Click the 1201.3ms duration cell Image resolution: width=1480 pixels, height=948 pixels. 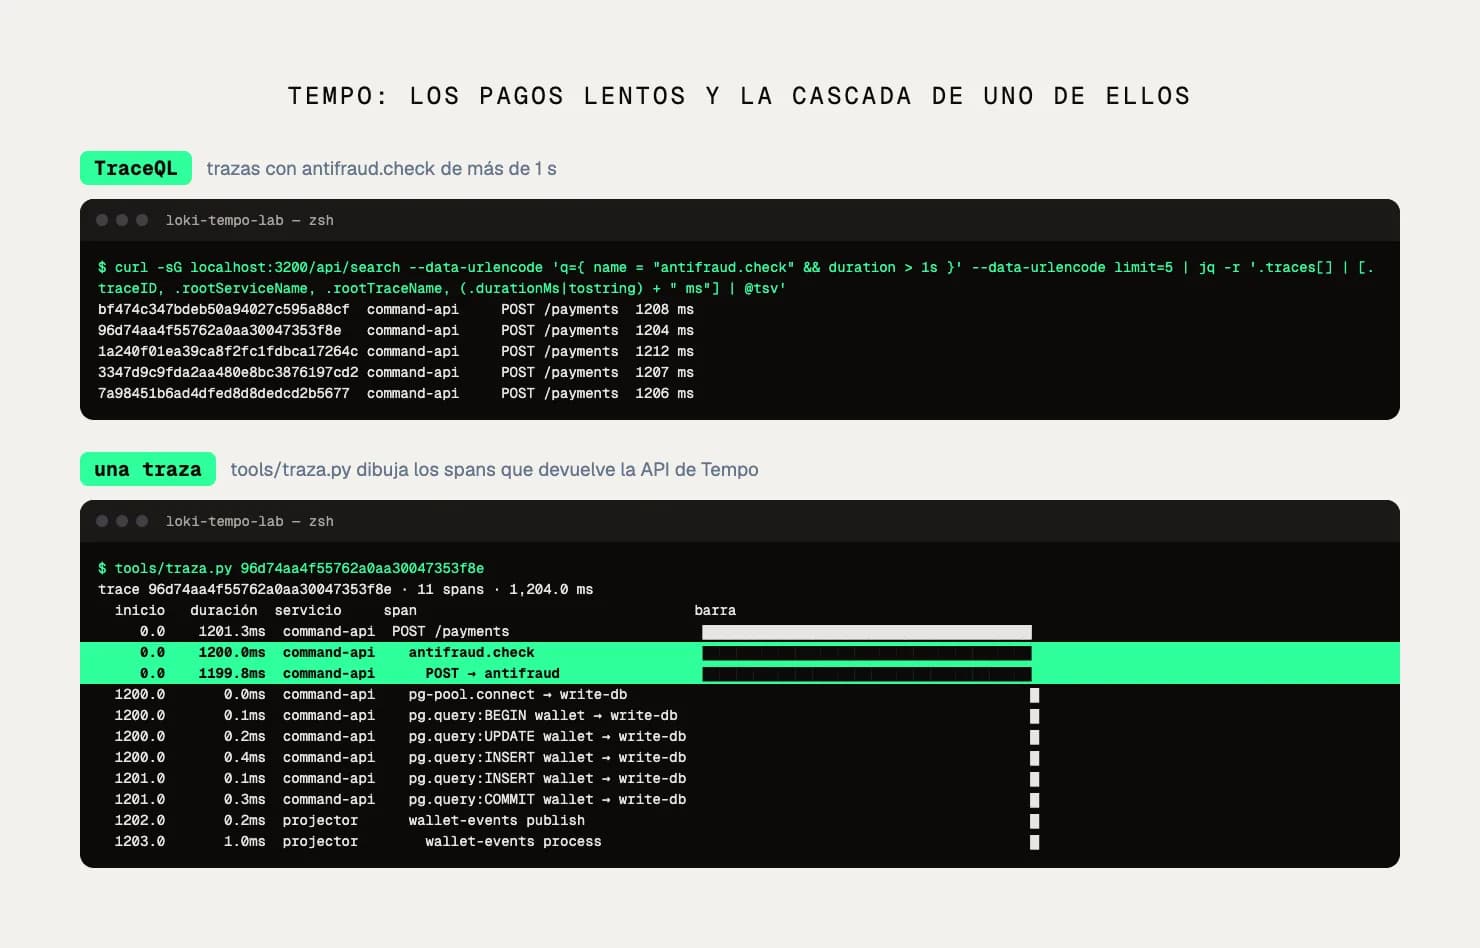[x=232, y=632]
